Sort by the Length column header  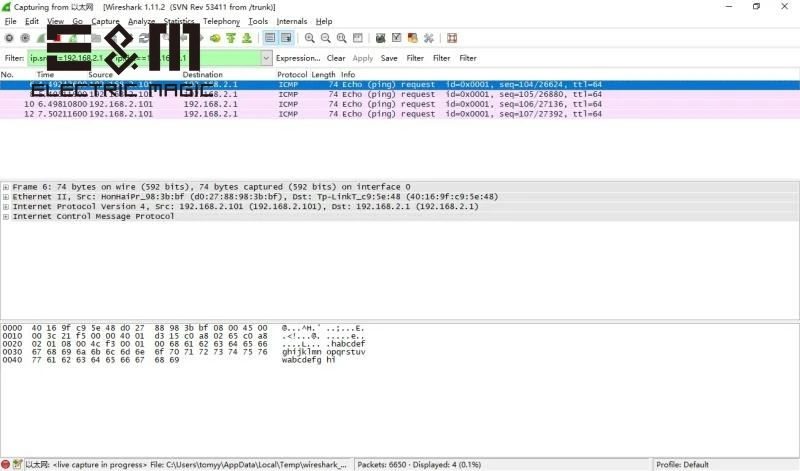323,75
